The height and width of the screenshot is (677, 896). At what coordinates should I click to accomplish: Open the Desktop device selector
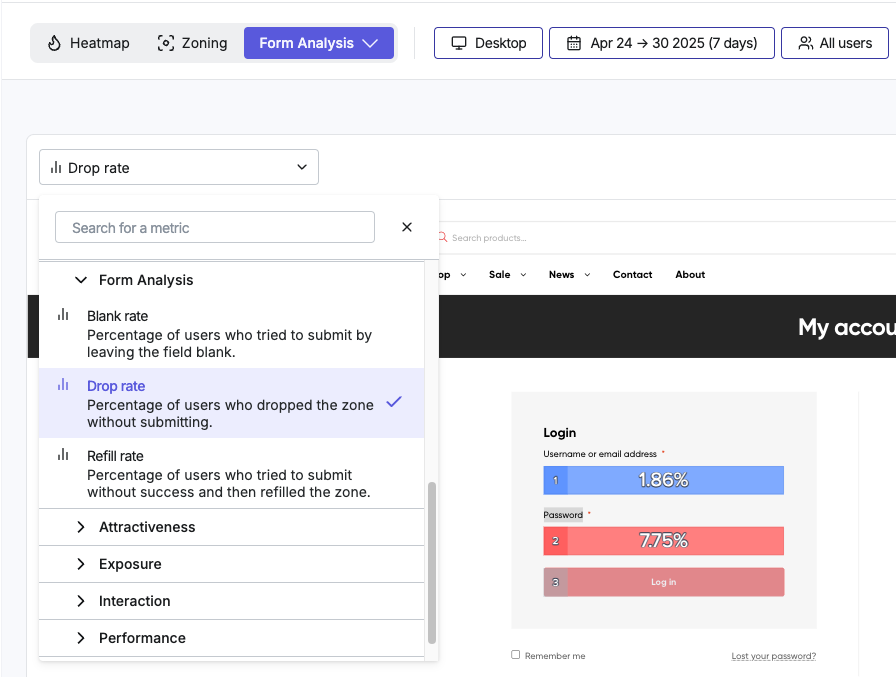(488, 43)
